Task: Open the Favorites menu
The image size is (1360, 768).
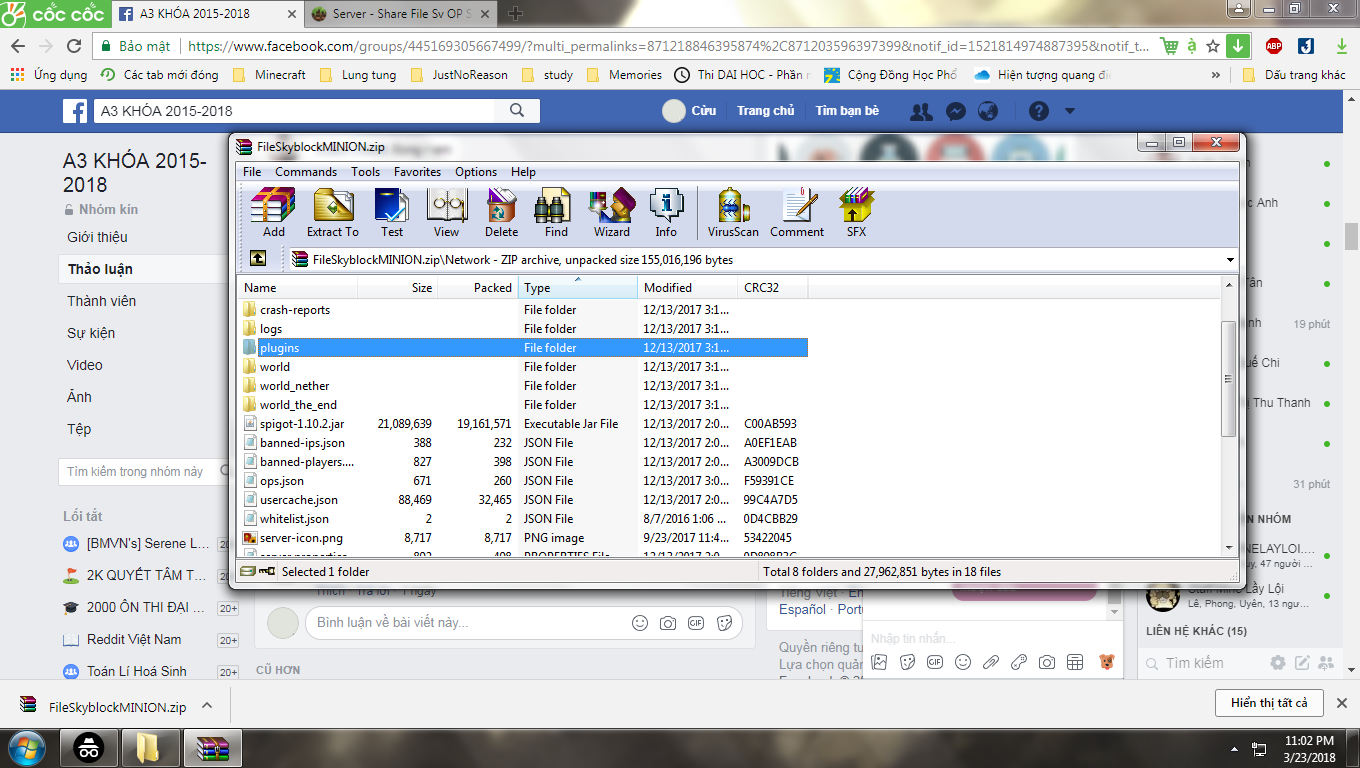Action: pos(417,172)
